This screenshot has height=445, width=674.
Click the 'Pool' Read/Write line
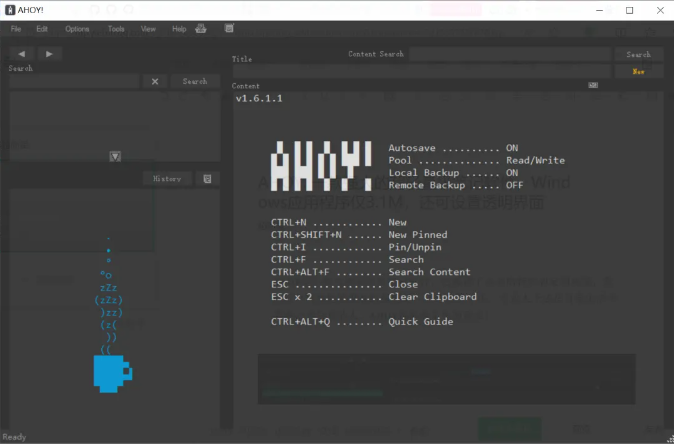coord(477,160)
